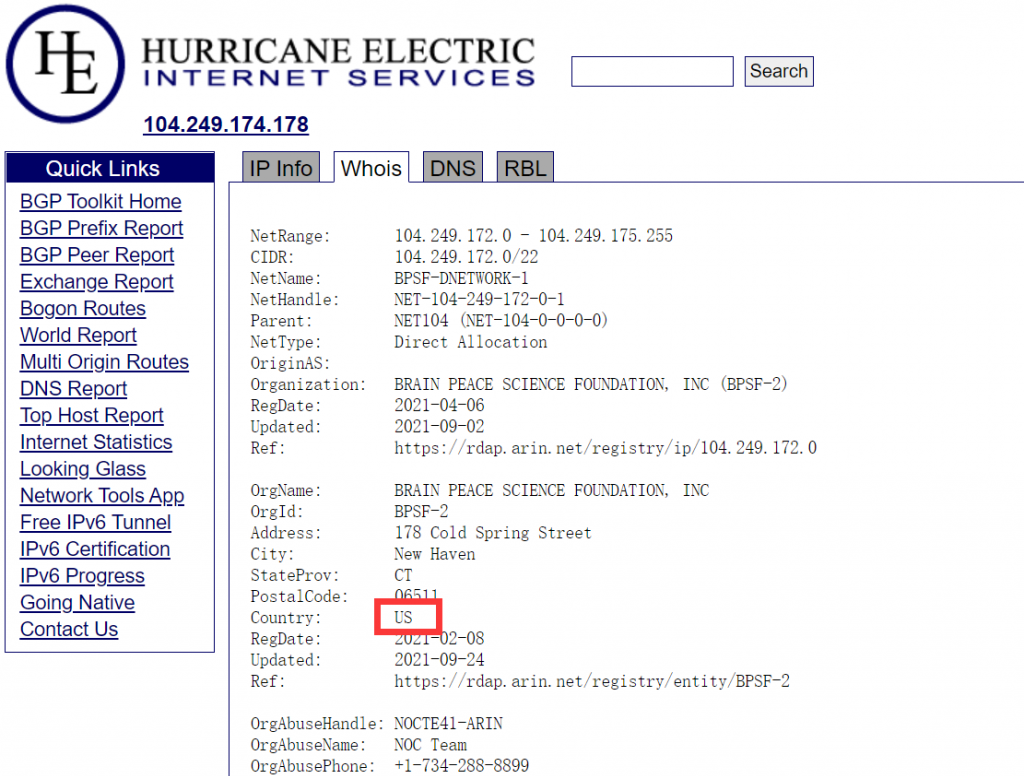Click the NetHandle value NET-104-249-172-0-1
The width and height of the screenshot is (1024, 776).
tap(479, 300)
